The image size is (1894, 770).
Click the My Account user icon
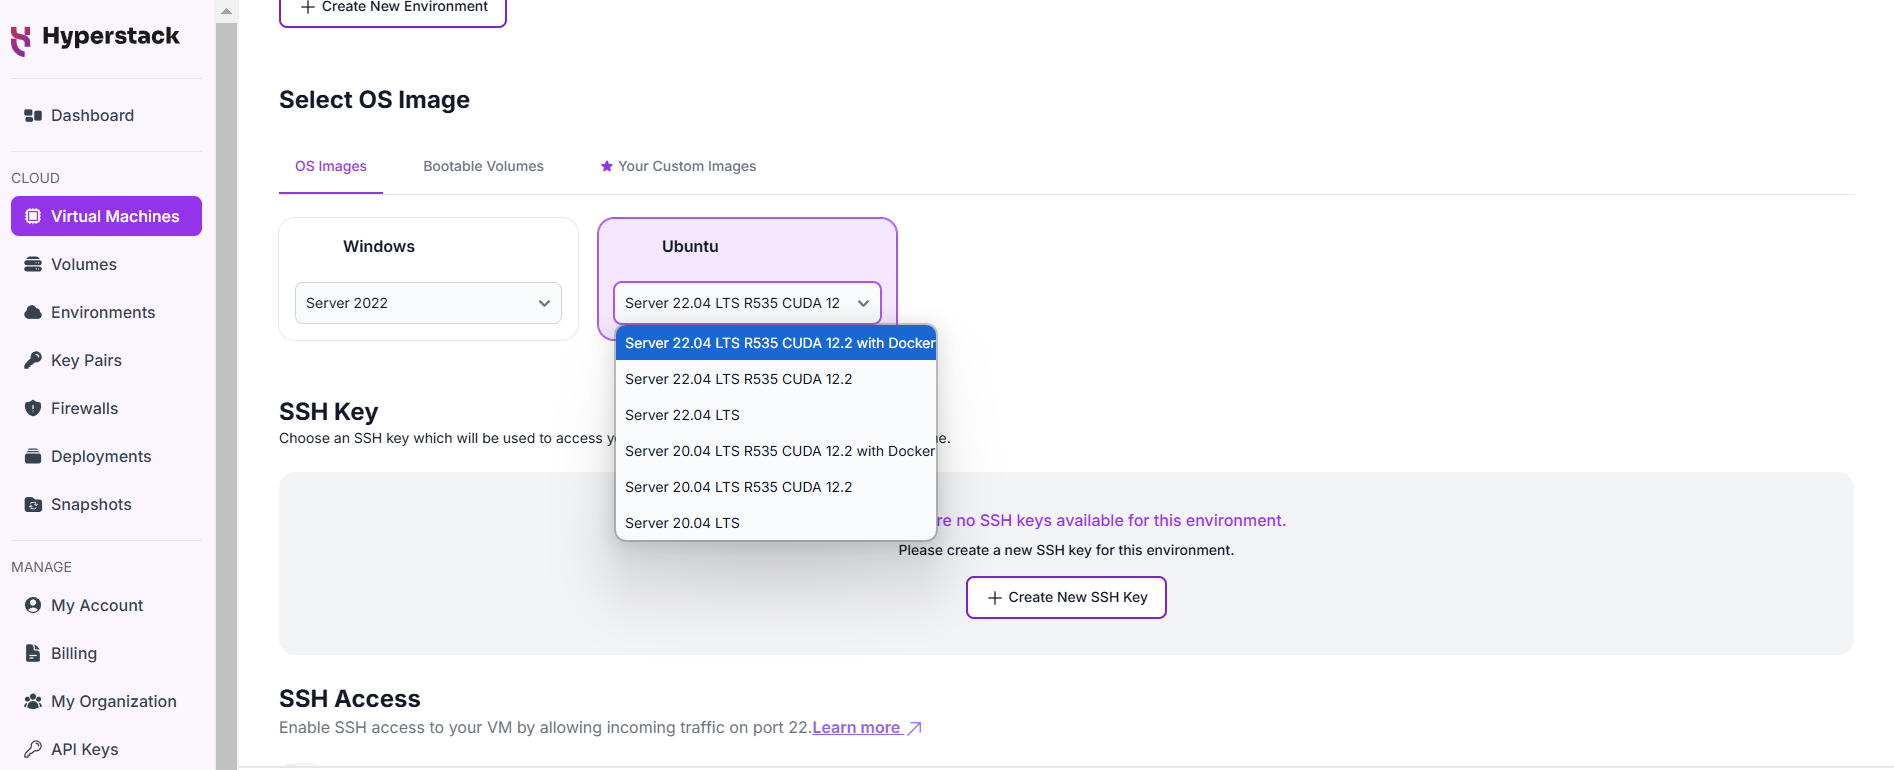pyautogui.click(x=33, y=605)
